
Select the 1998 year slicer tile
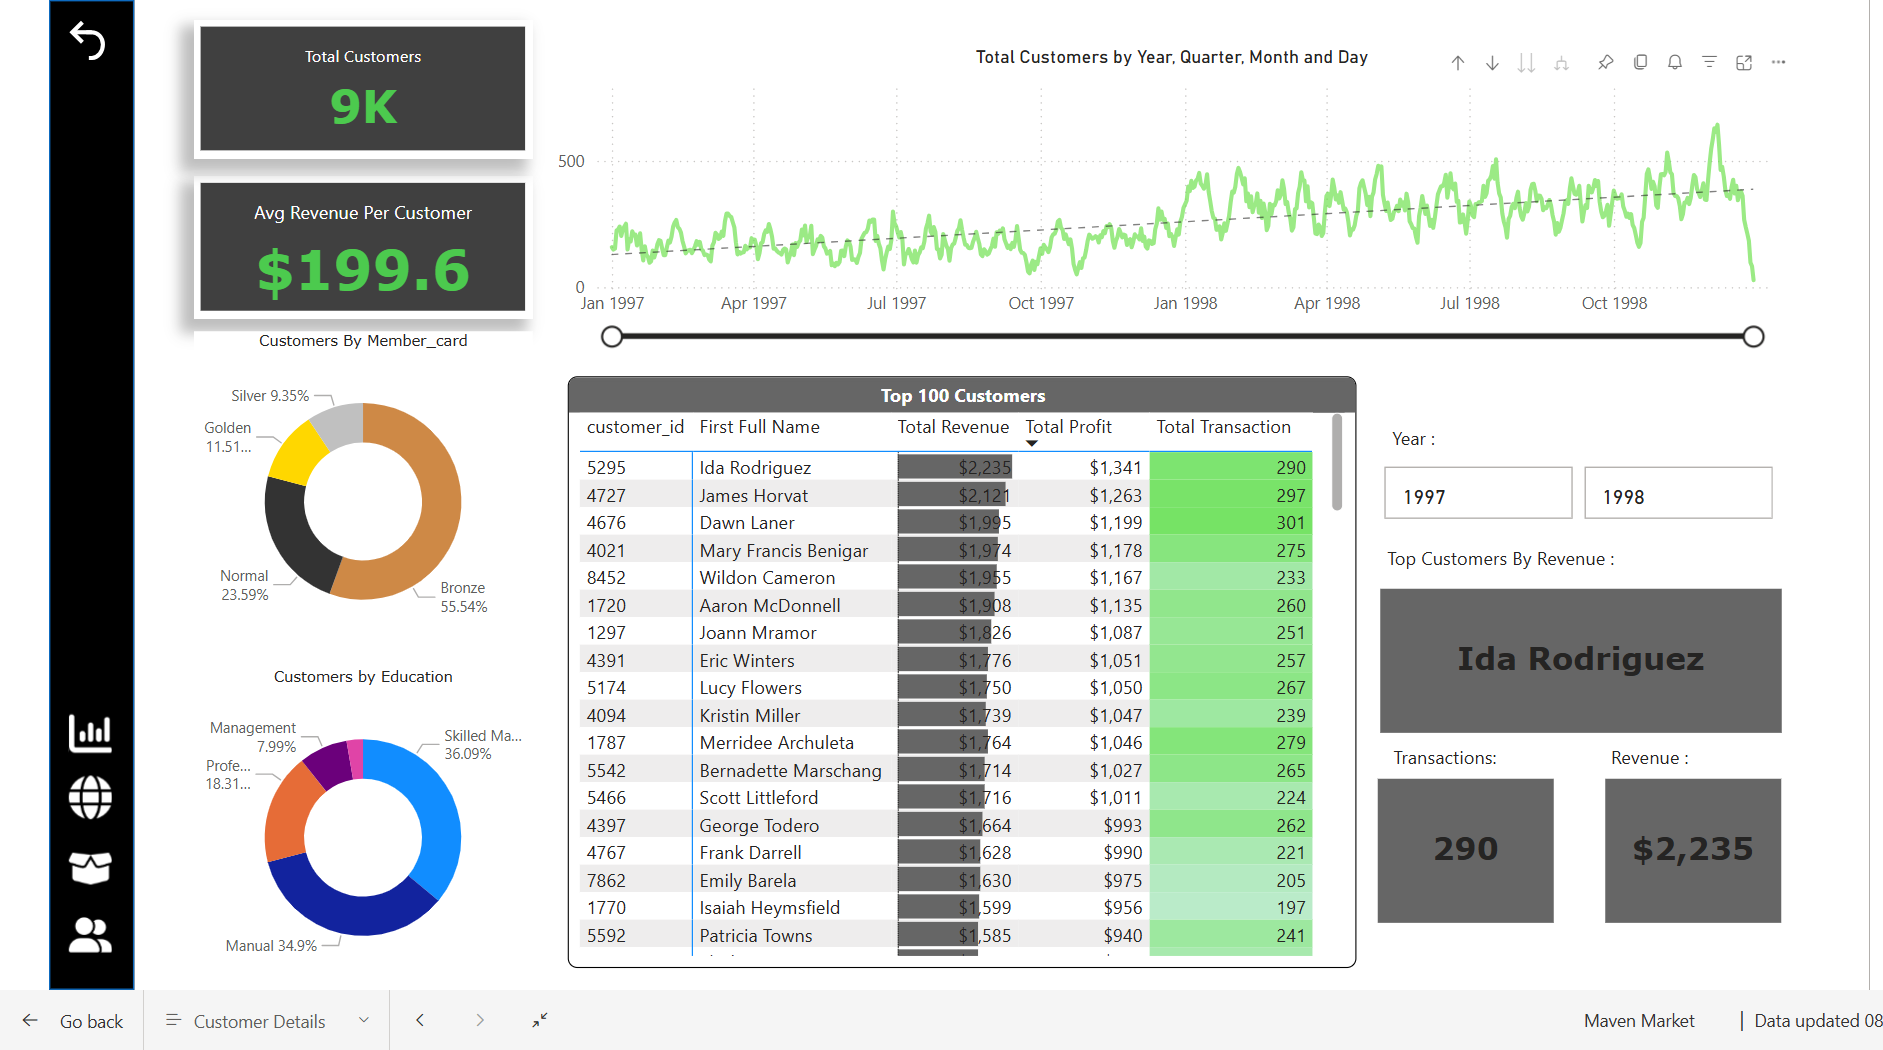click(1677, 493)
